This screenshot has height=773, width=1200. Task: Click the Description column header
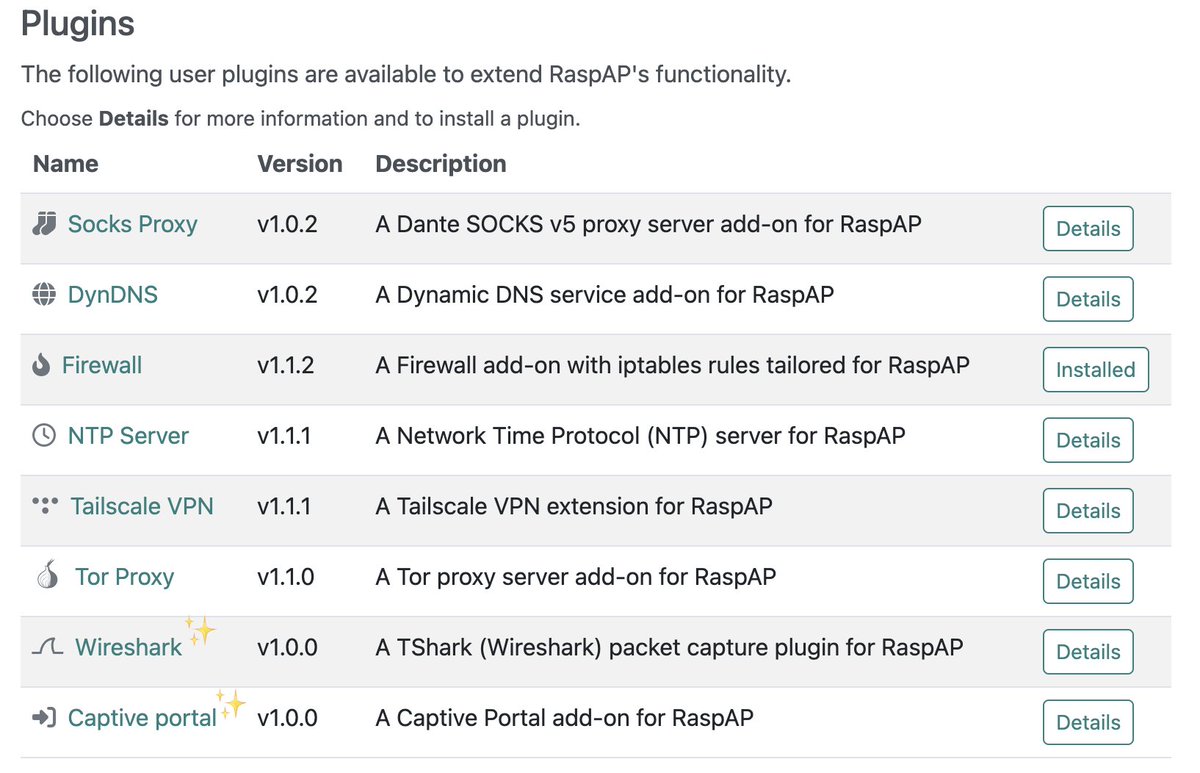pos(441,163)
